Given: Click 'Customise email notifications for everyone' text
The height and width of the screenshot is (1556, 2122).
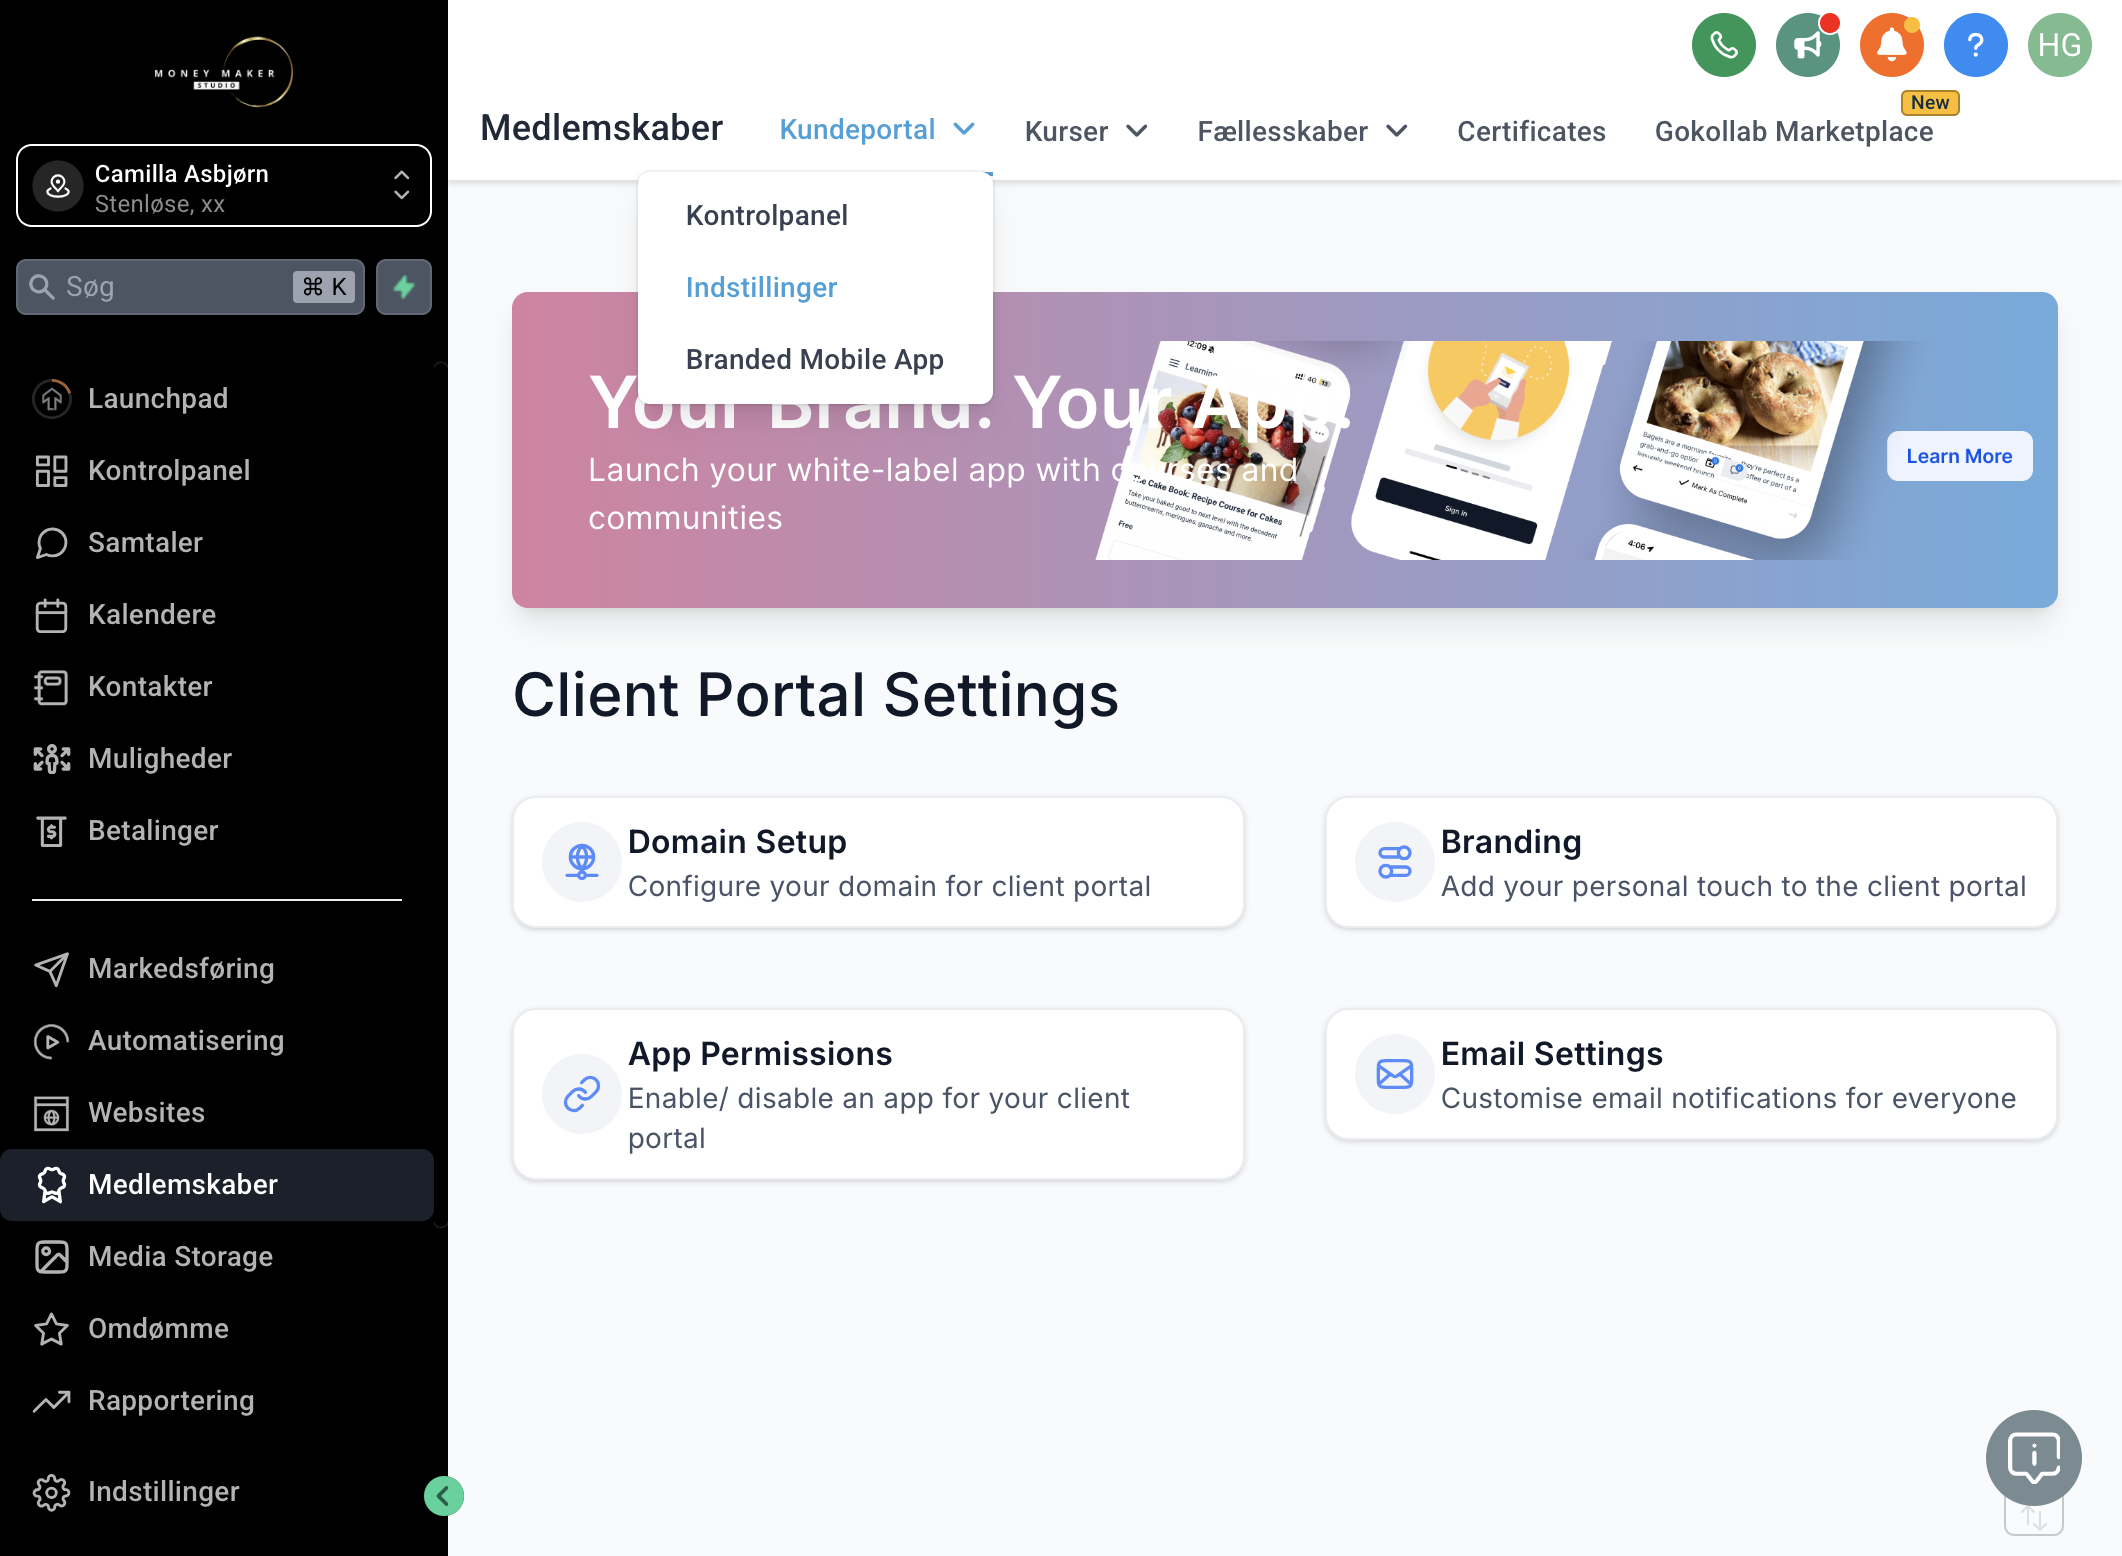Looking at the screenshot, I should tap(1728, 1098).
